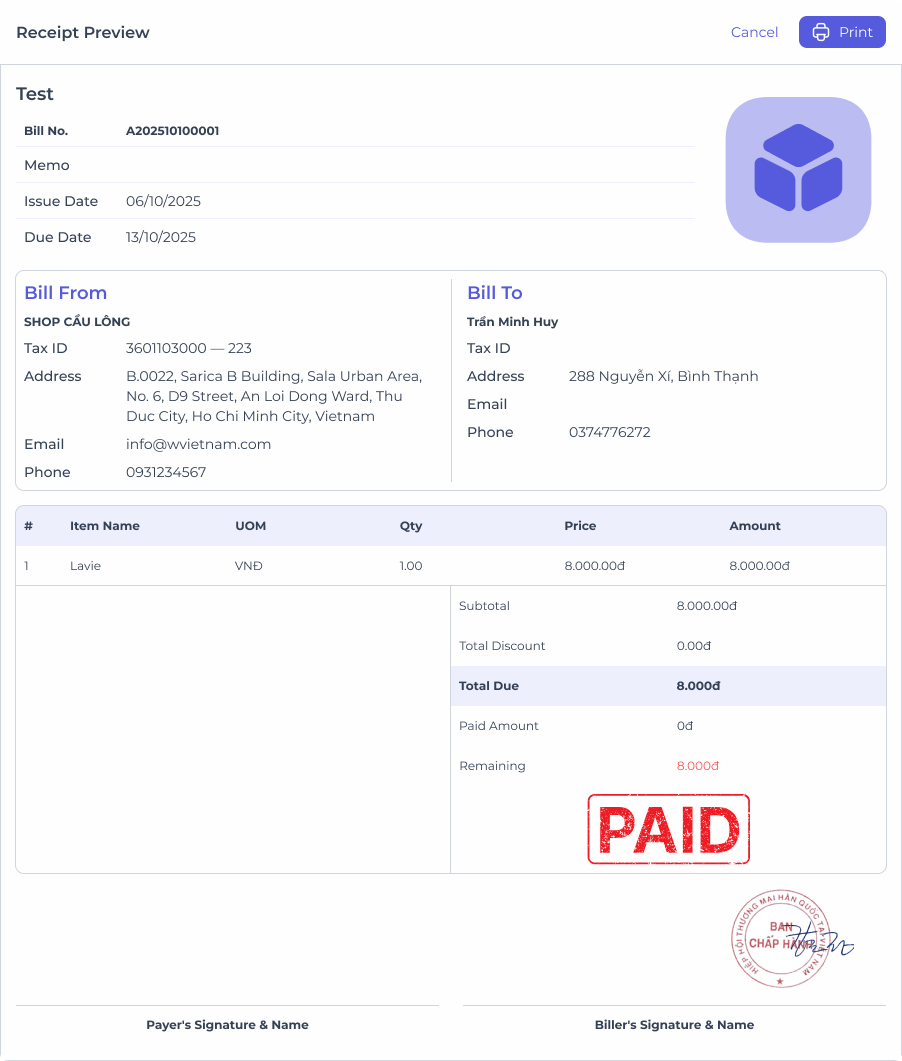Click the VNĐ unit cell
This screenshot has height=1061, width=902.
[x=248, y=566]
